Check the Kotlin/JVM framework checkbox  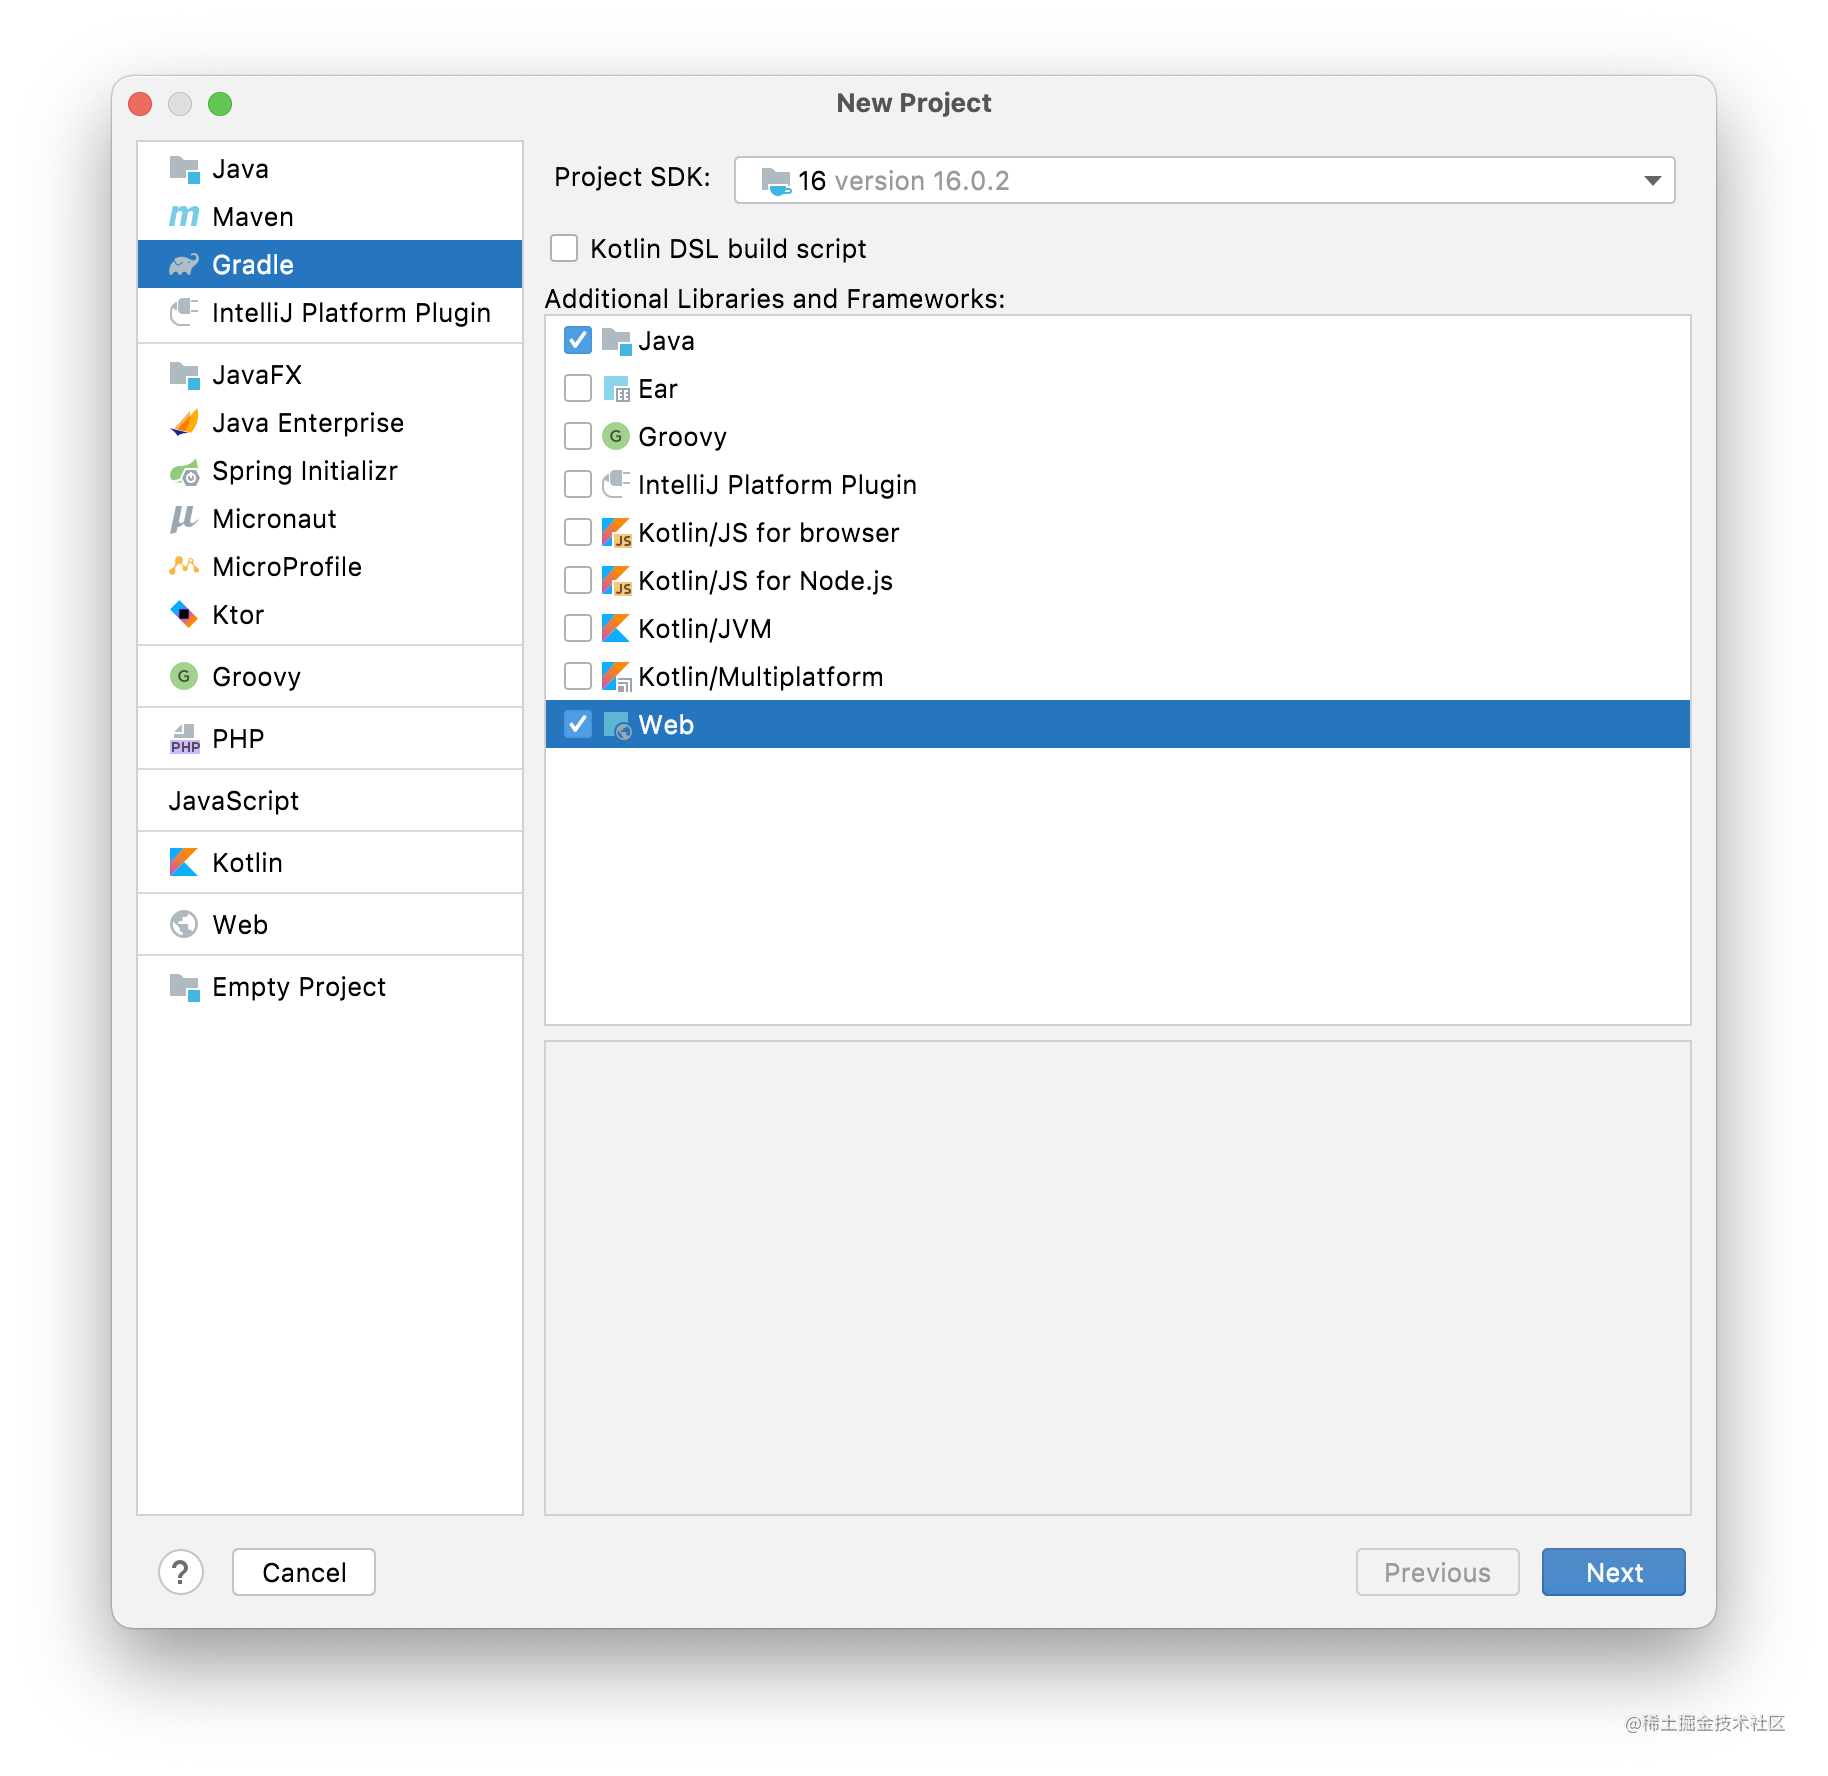coord(577,628)
